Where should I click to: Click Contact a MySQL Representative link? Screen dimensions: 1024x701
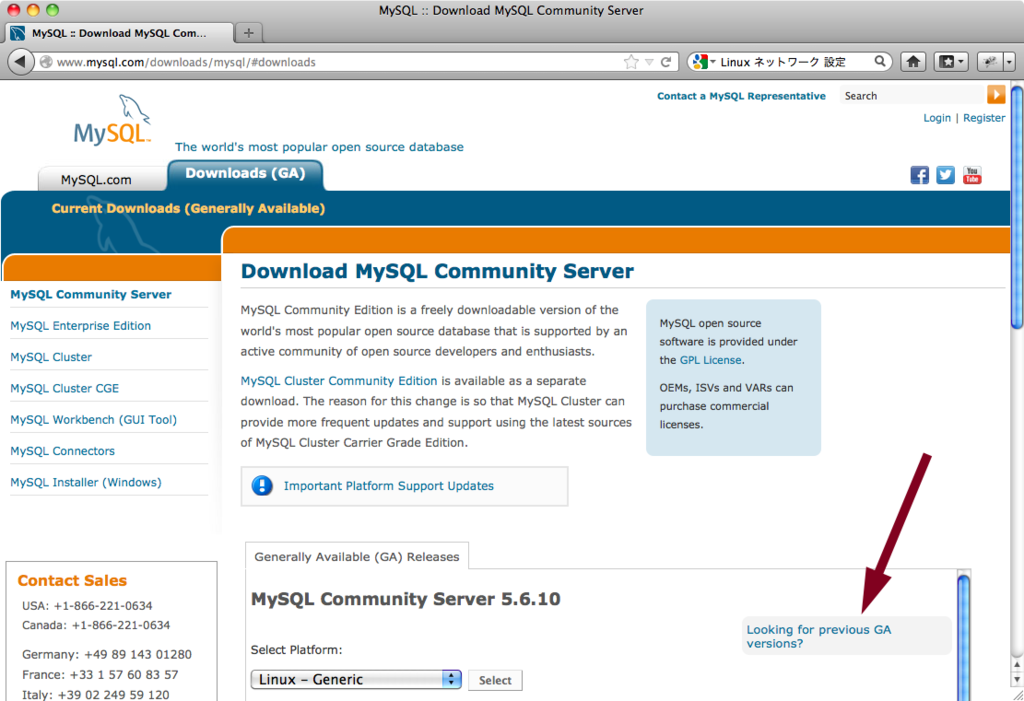pos(741,96)
